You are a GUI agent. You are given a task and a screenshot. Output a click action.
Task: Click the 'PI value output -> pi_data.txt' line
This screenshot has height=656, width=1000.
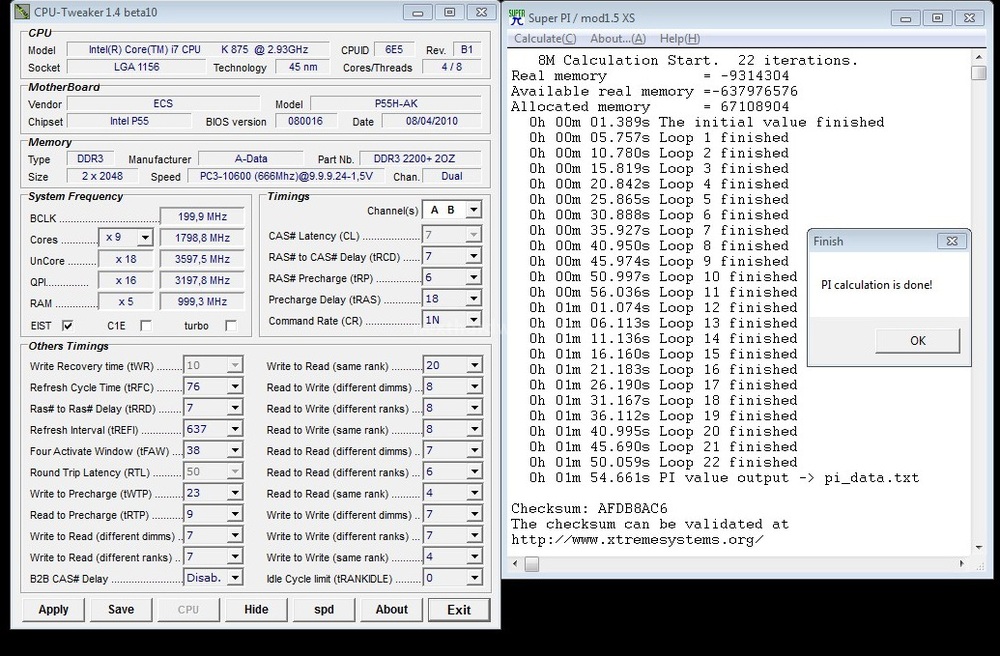(x=724, y=478)
